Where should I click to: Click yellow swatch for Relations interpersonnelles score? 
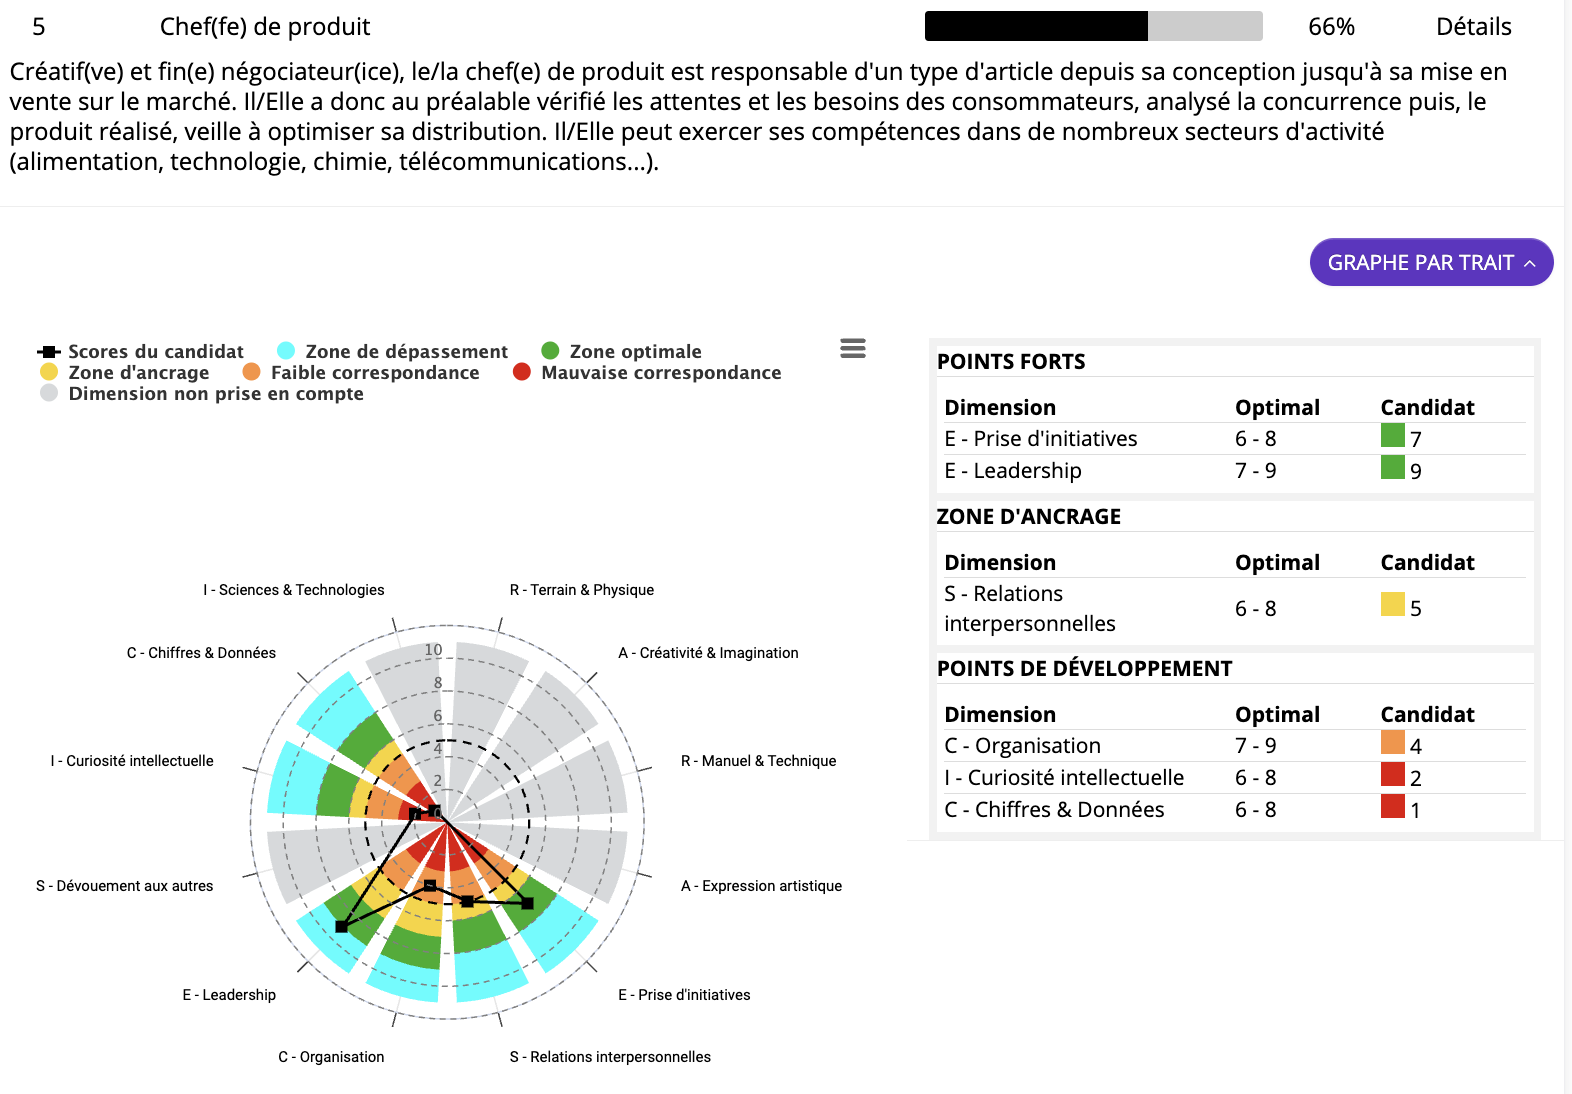[1392, 604]
